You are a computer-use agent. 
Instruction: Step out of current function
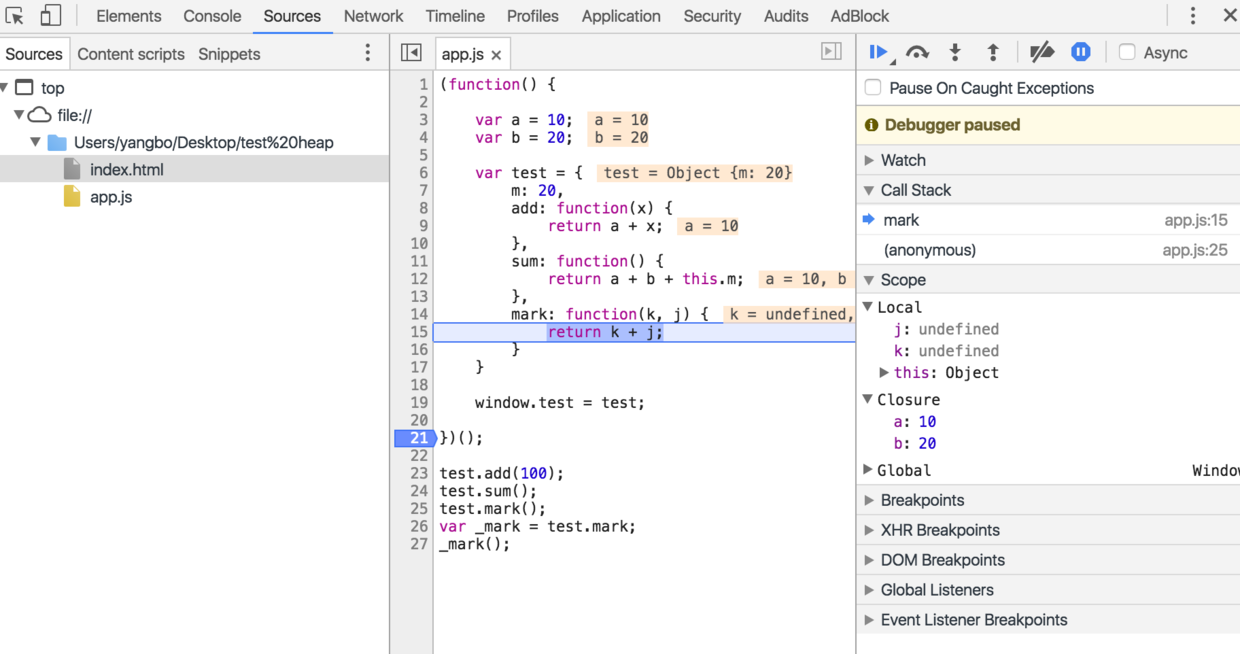pos(993,52)
